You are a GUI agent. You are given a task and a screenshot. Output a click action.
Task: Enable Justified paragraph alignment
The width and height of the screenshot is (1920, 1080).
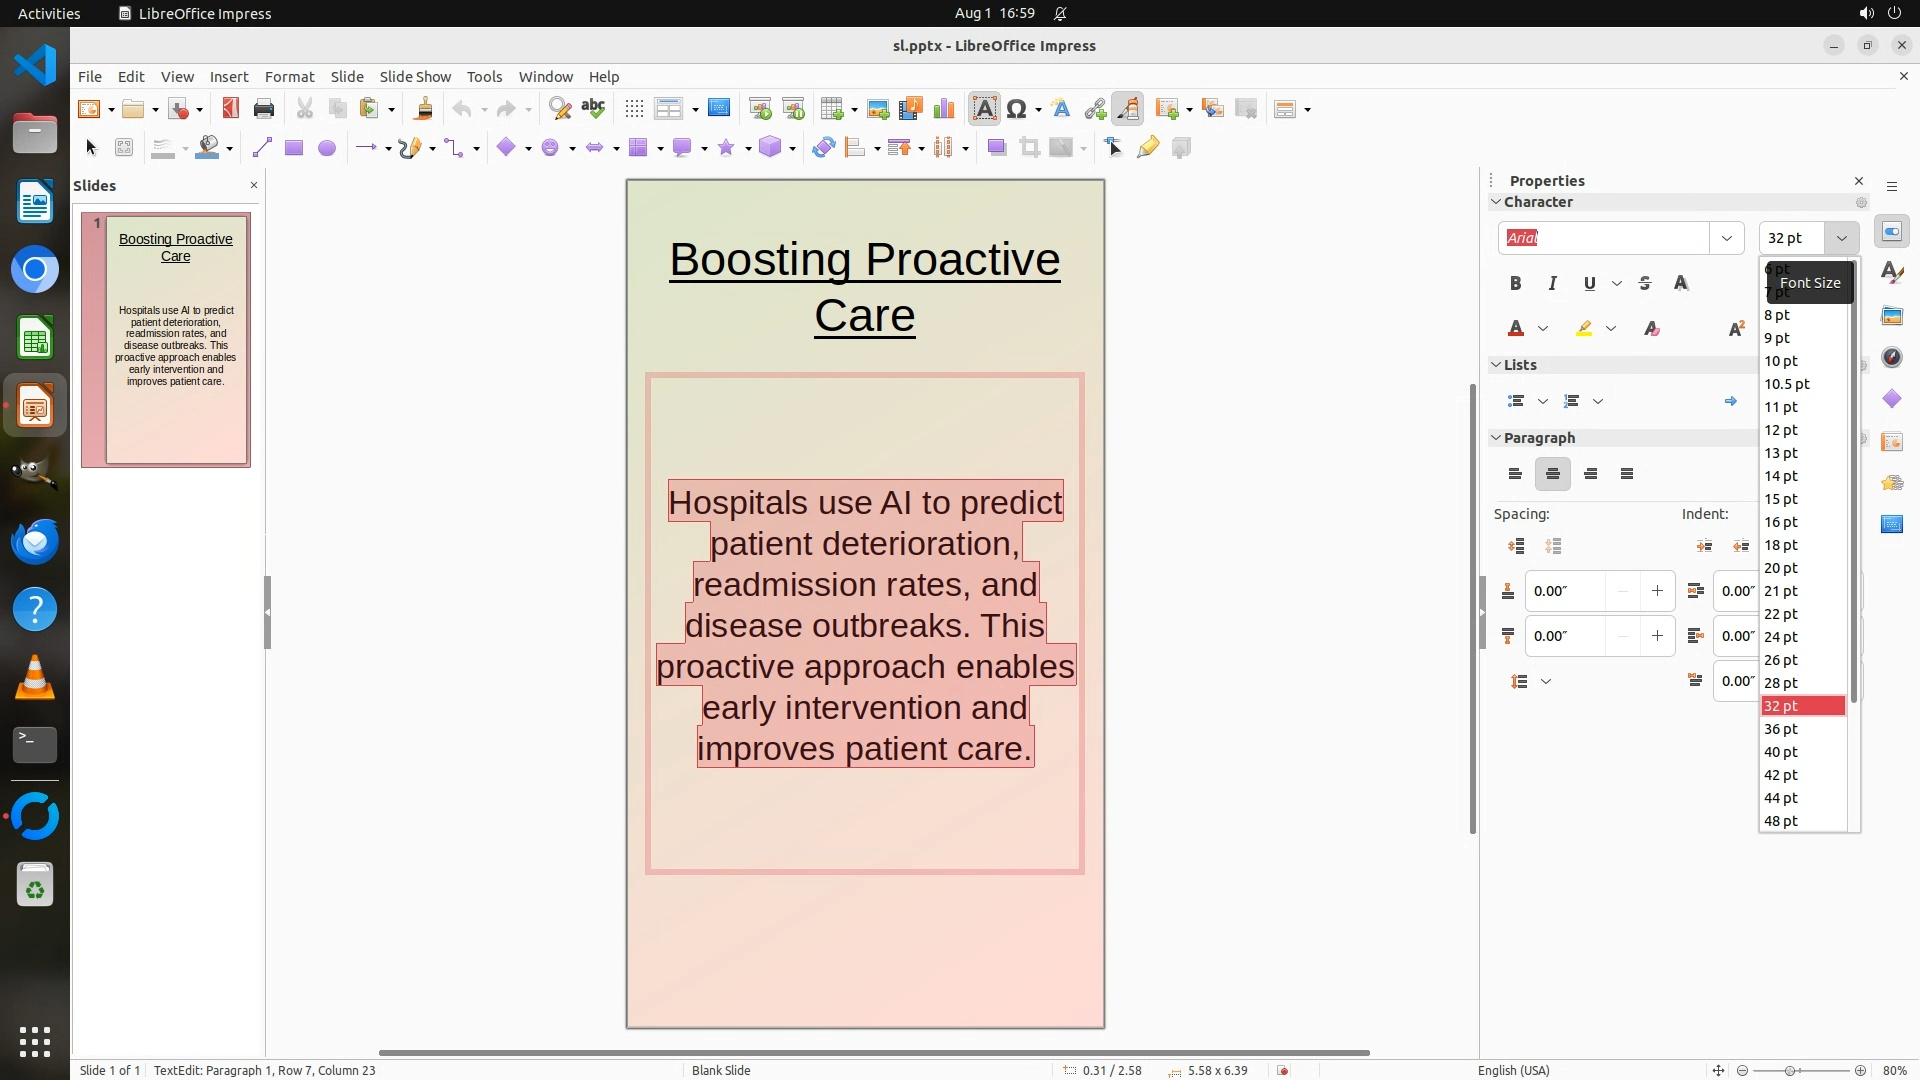(1627, 474)
